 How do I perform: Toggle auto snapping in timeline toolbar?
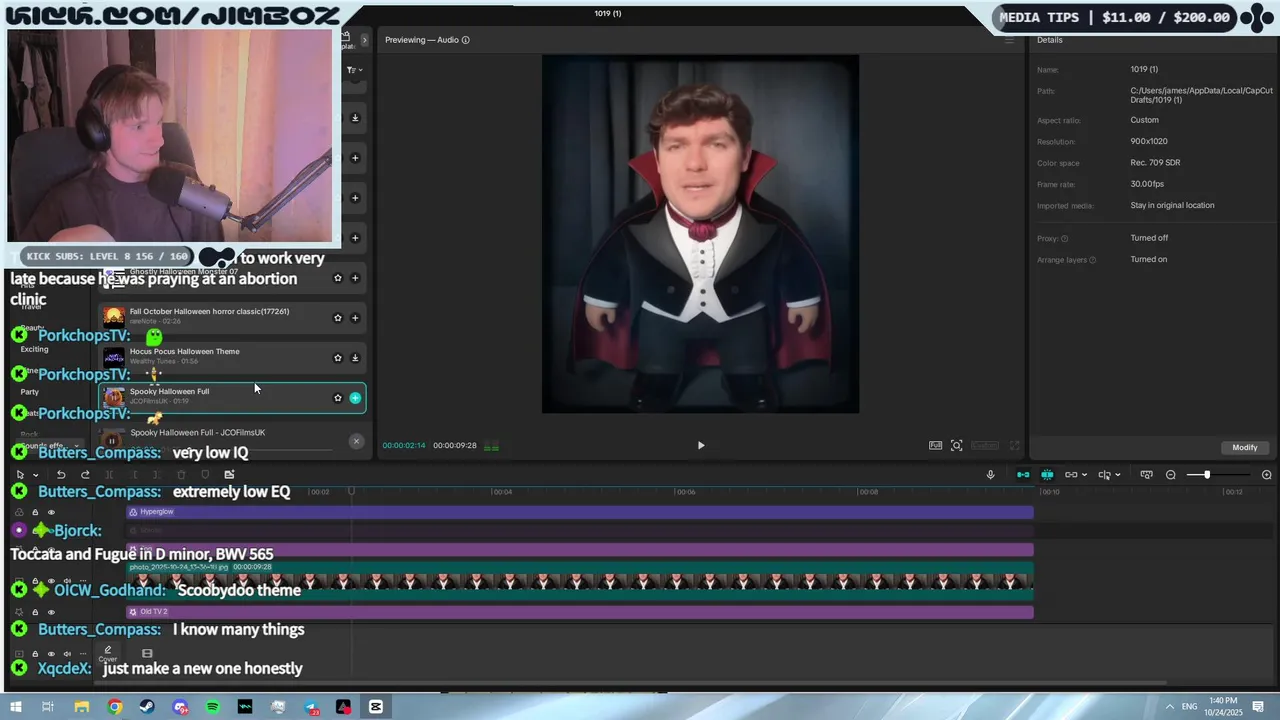tap(1047, 474)
